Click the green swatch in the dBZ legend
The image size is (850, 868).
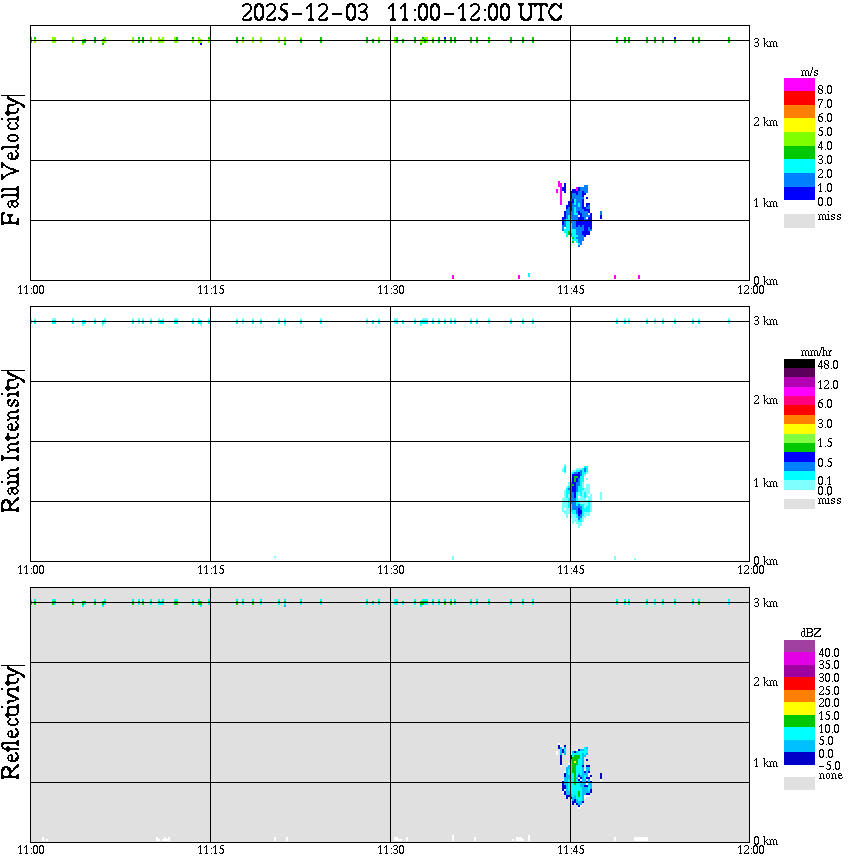799,721
